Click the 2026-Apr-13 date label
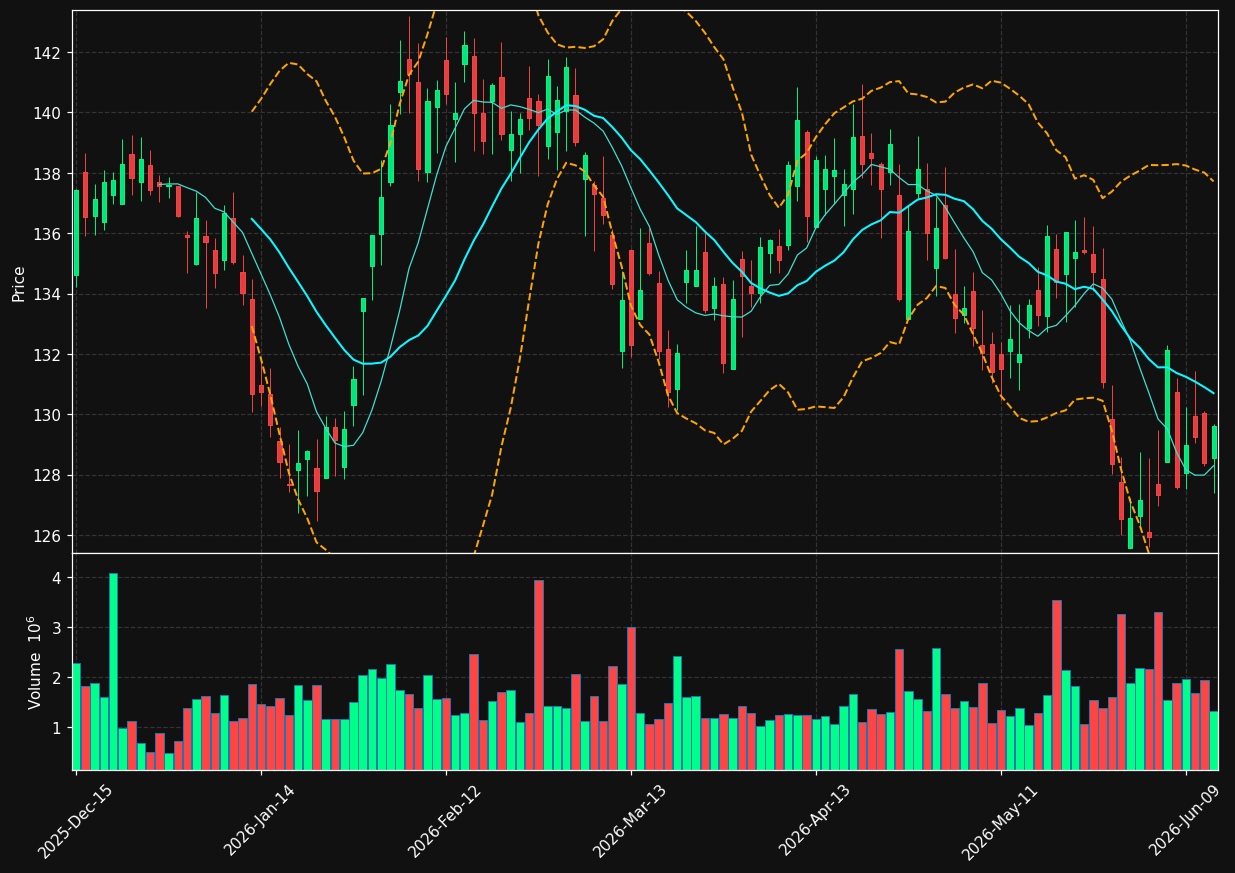1235x873 pixels. (815, 821)
